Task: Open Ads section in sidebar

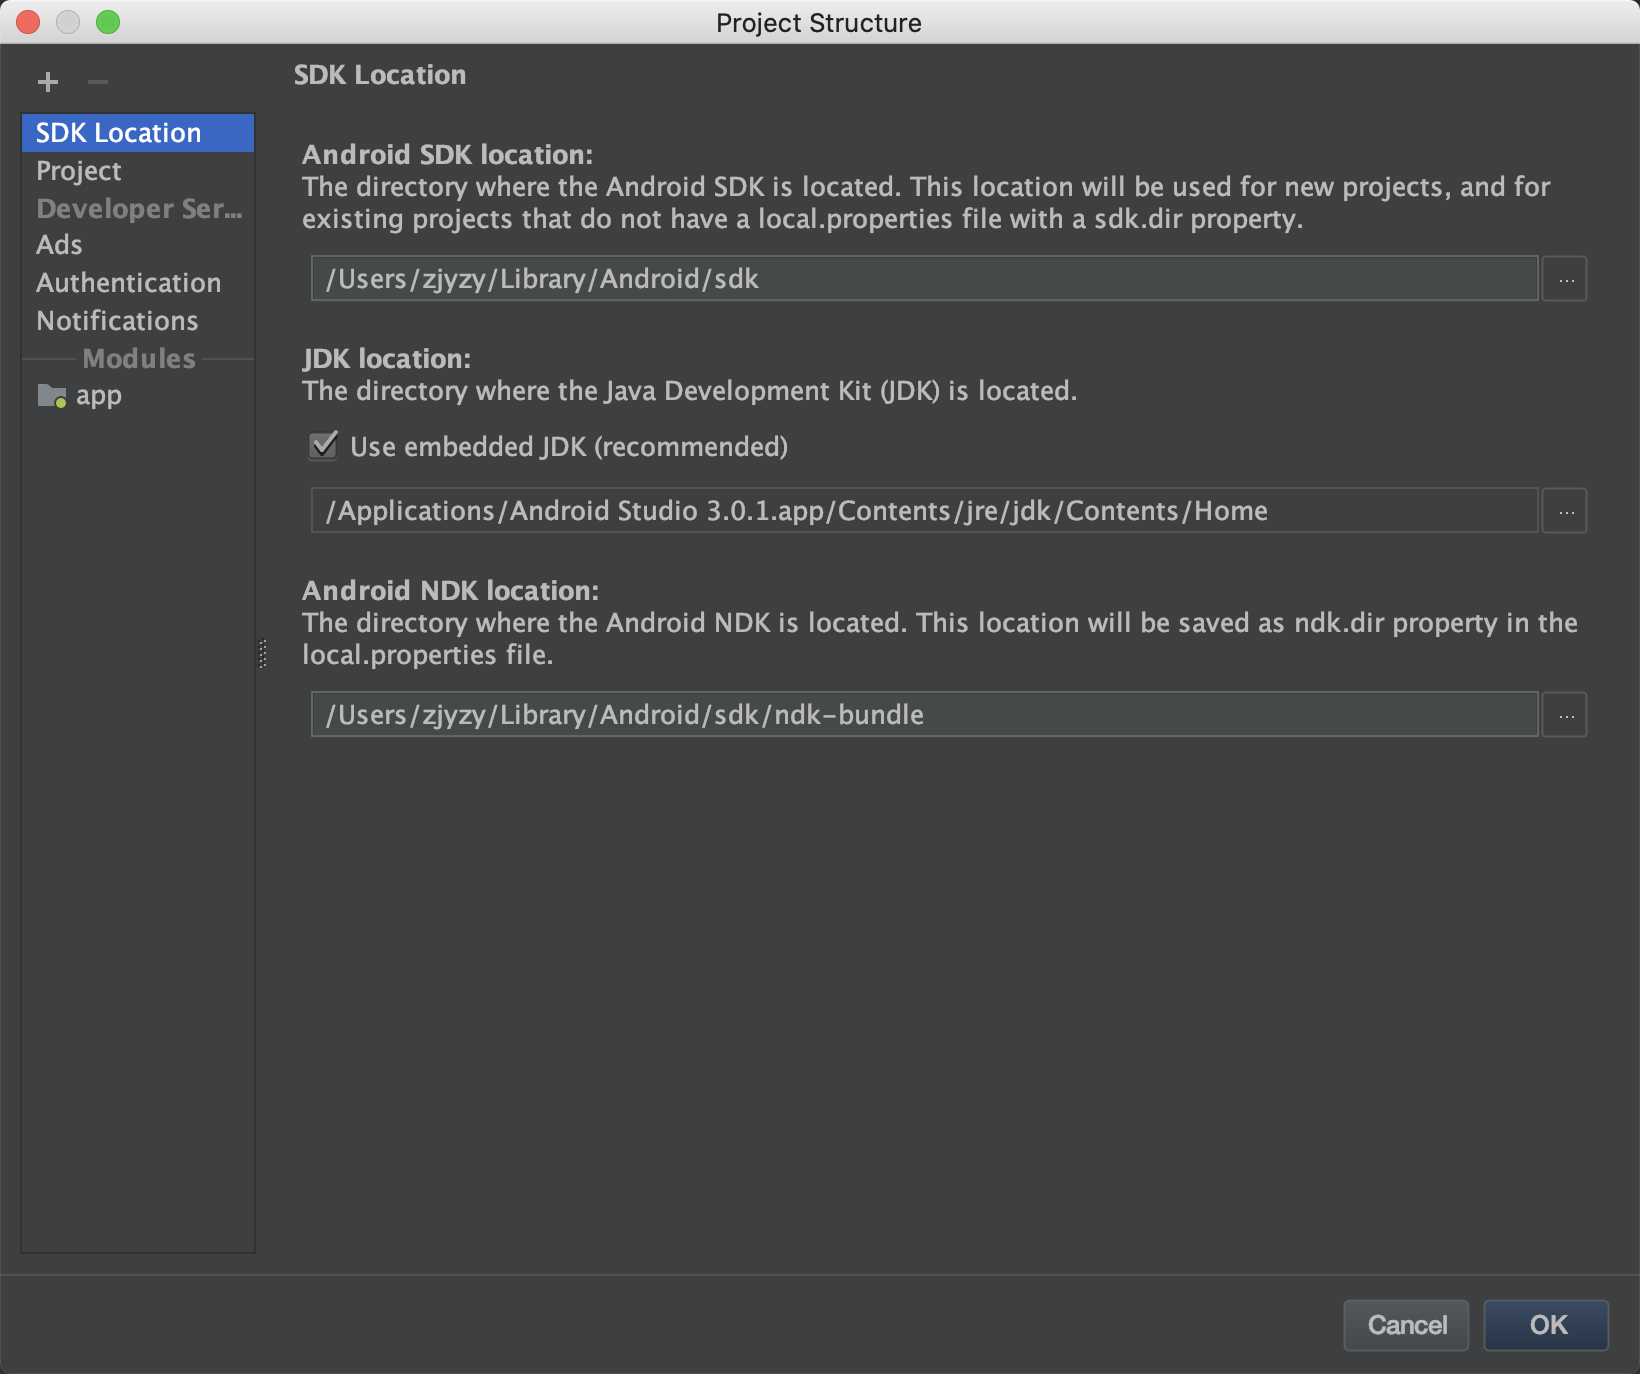Action: pos(138,245)
